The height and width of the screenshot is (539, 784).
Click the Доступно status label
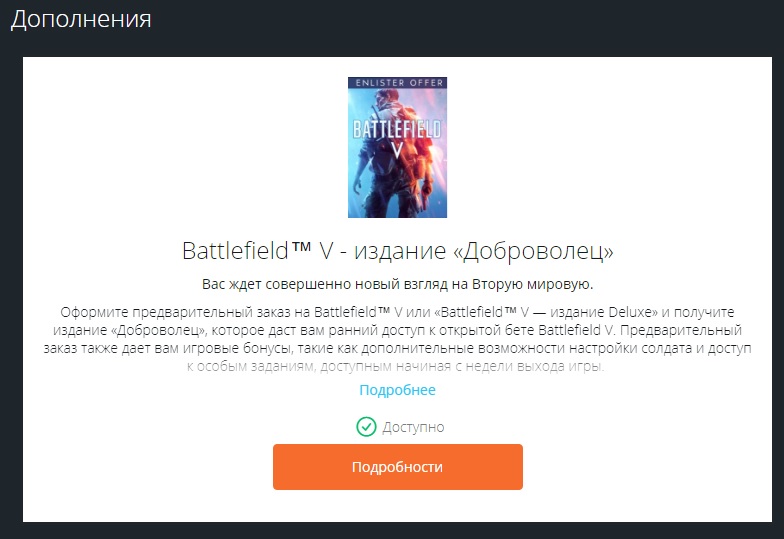[x=413, y=428]
